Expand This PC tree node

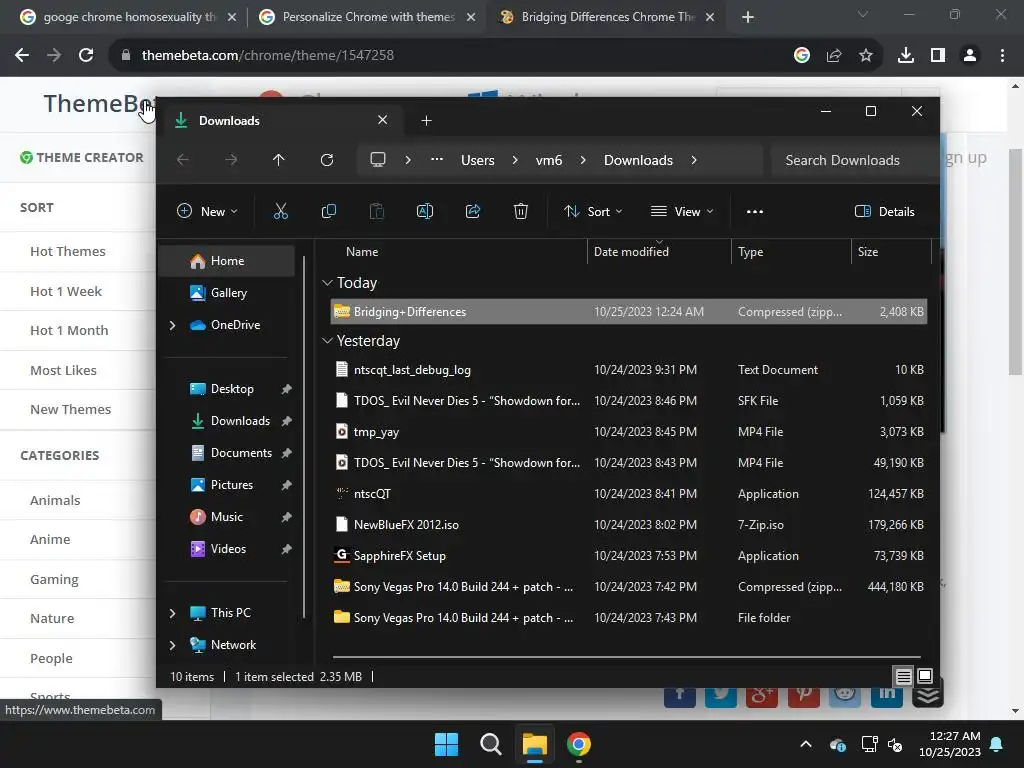pos(172,613)
